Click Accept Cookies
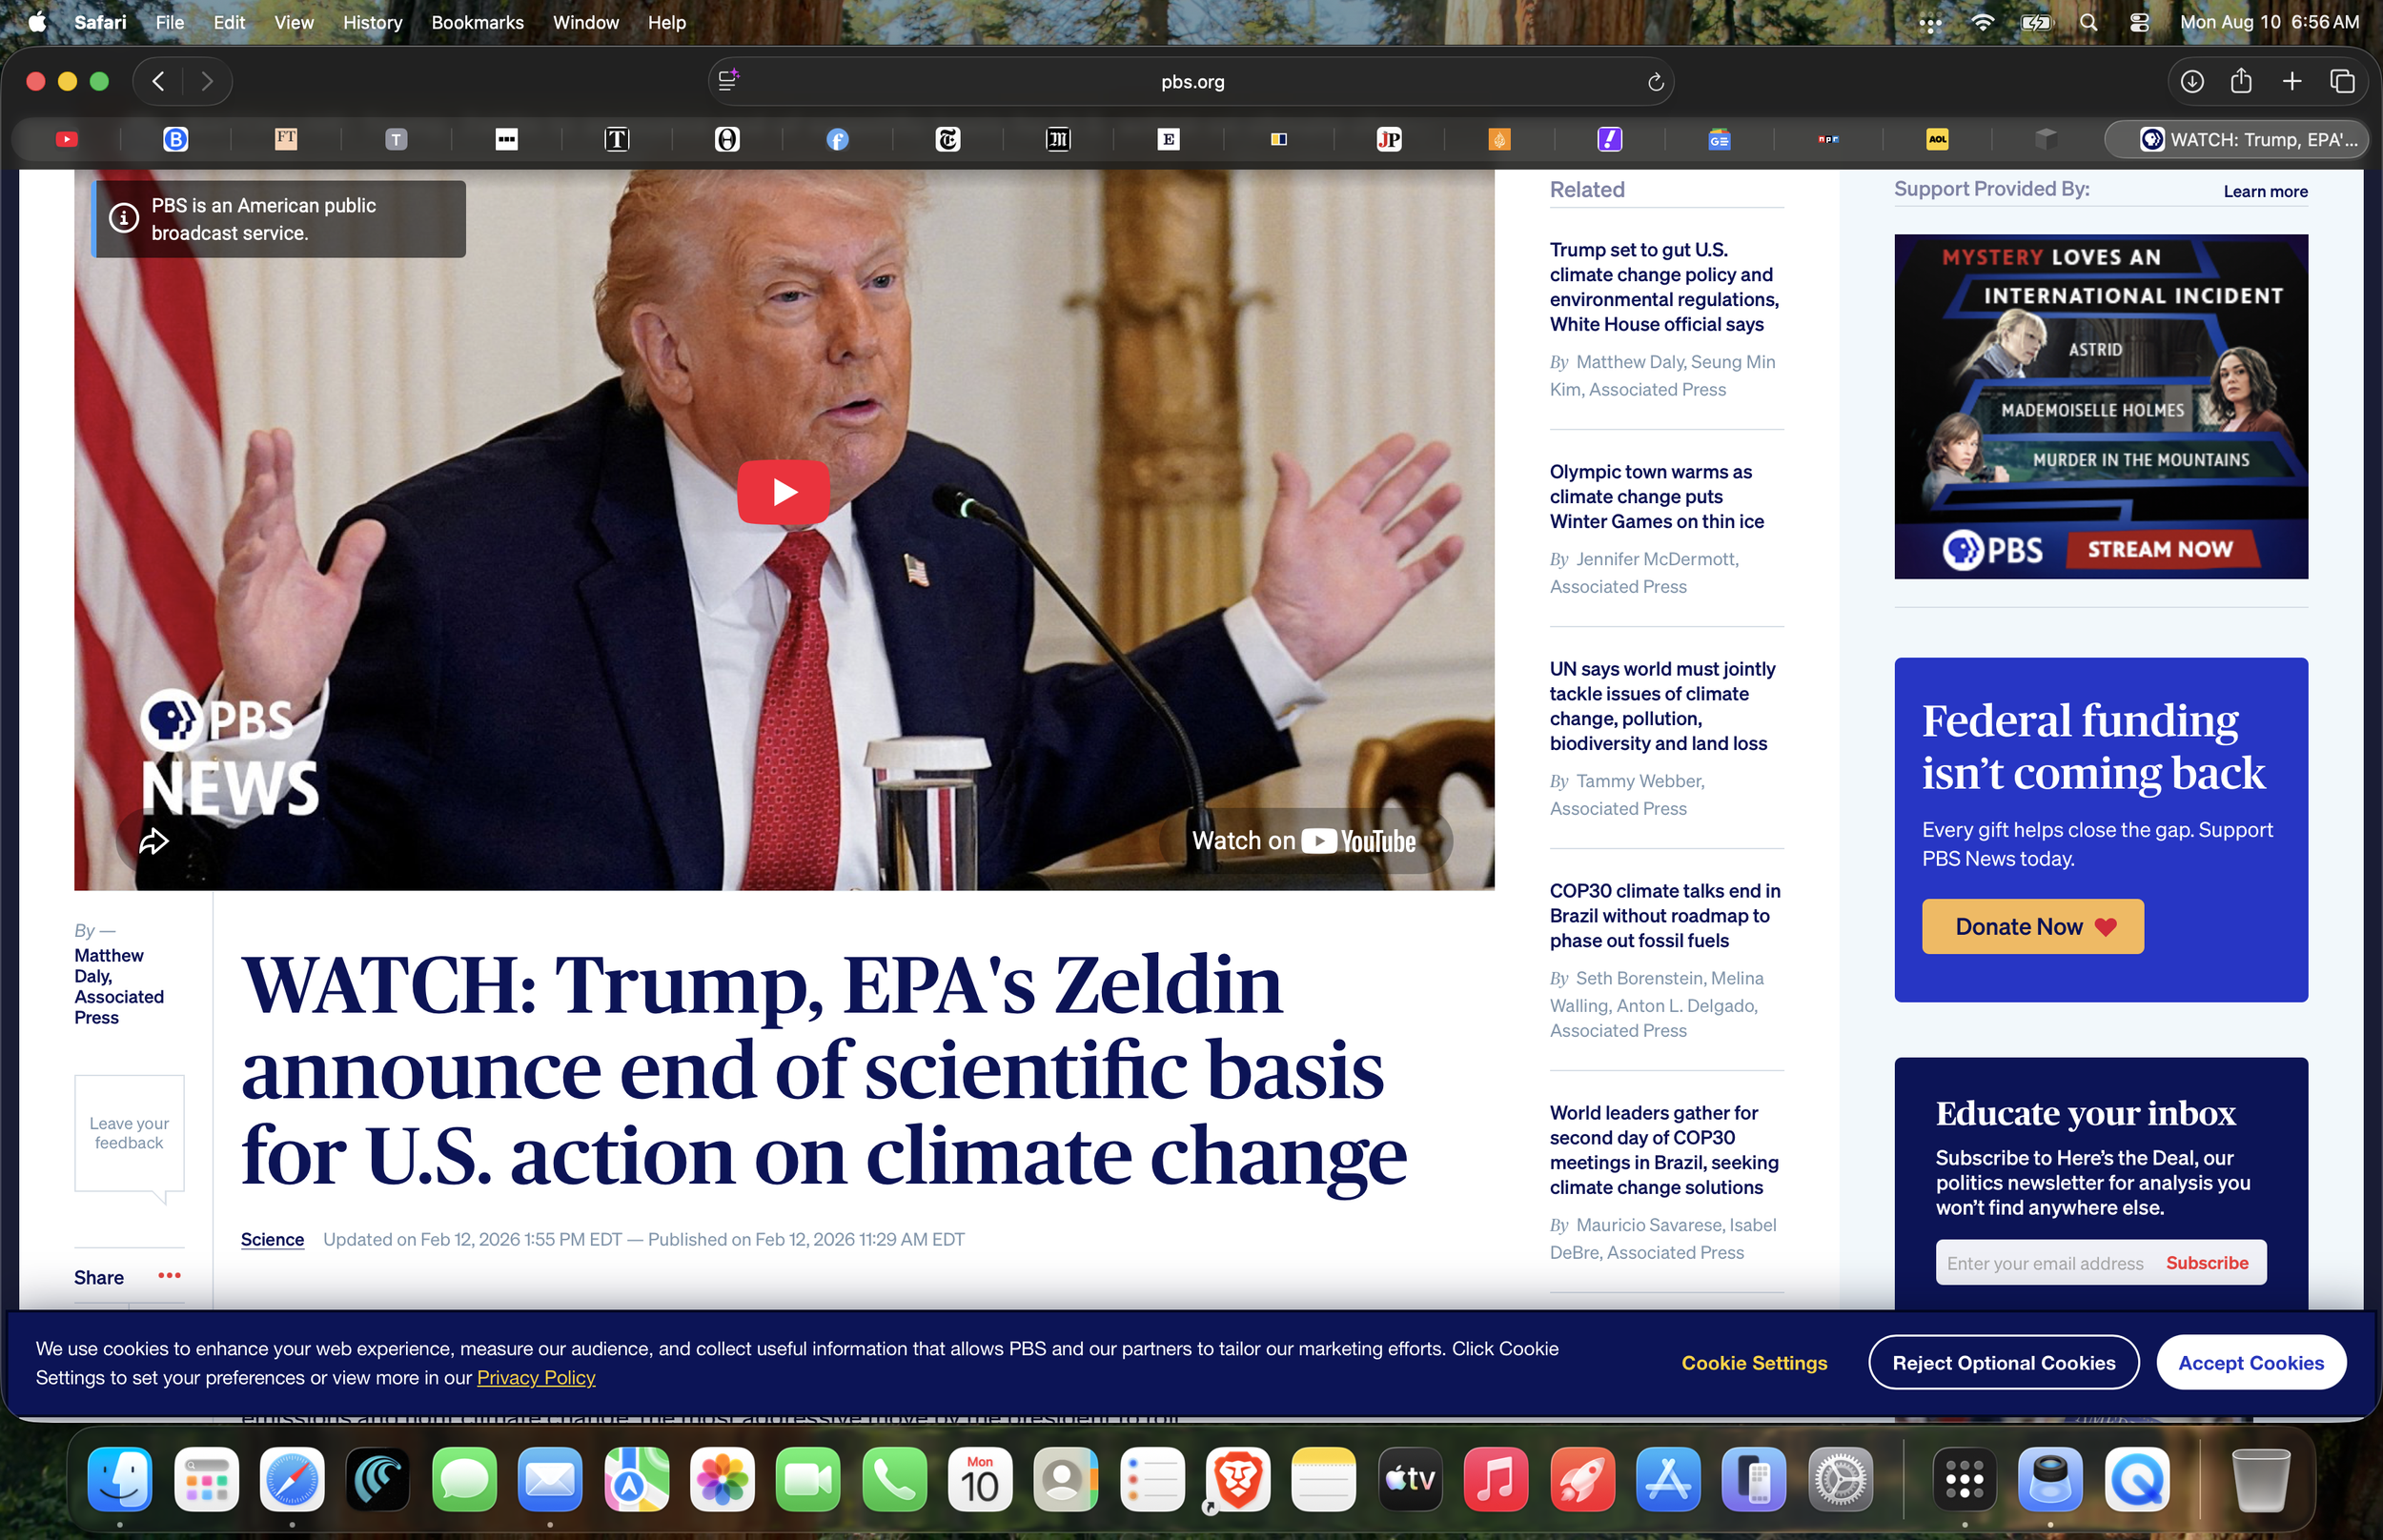The height and width of the screenshot is (1540, 2383). pyautogui.click(x=2250, y=1363)
